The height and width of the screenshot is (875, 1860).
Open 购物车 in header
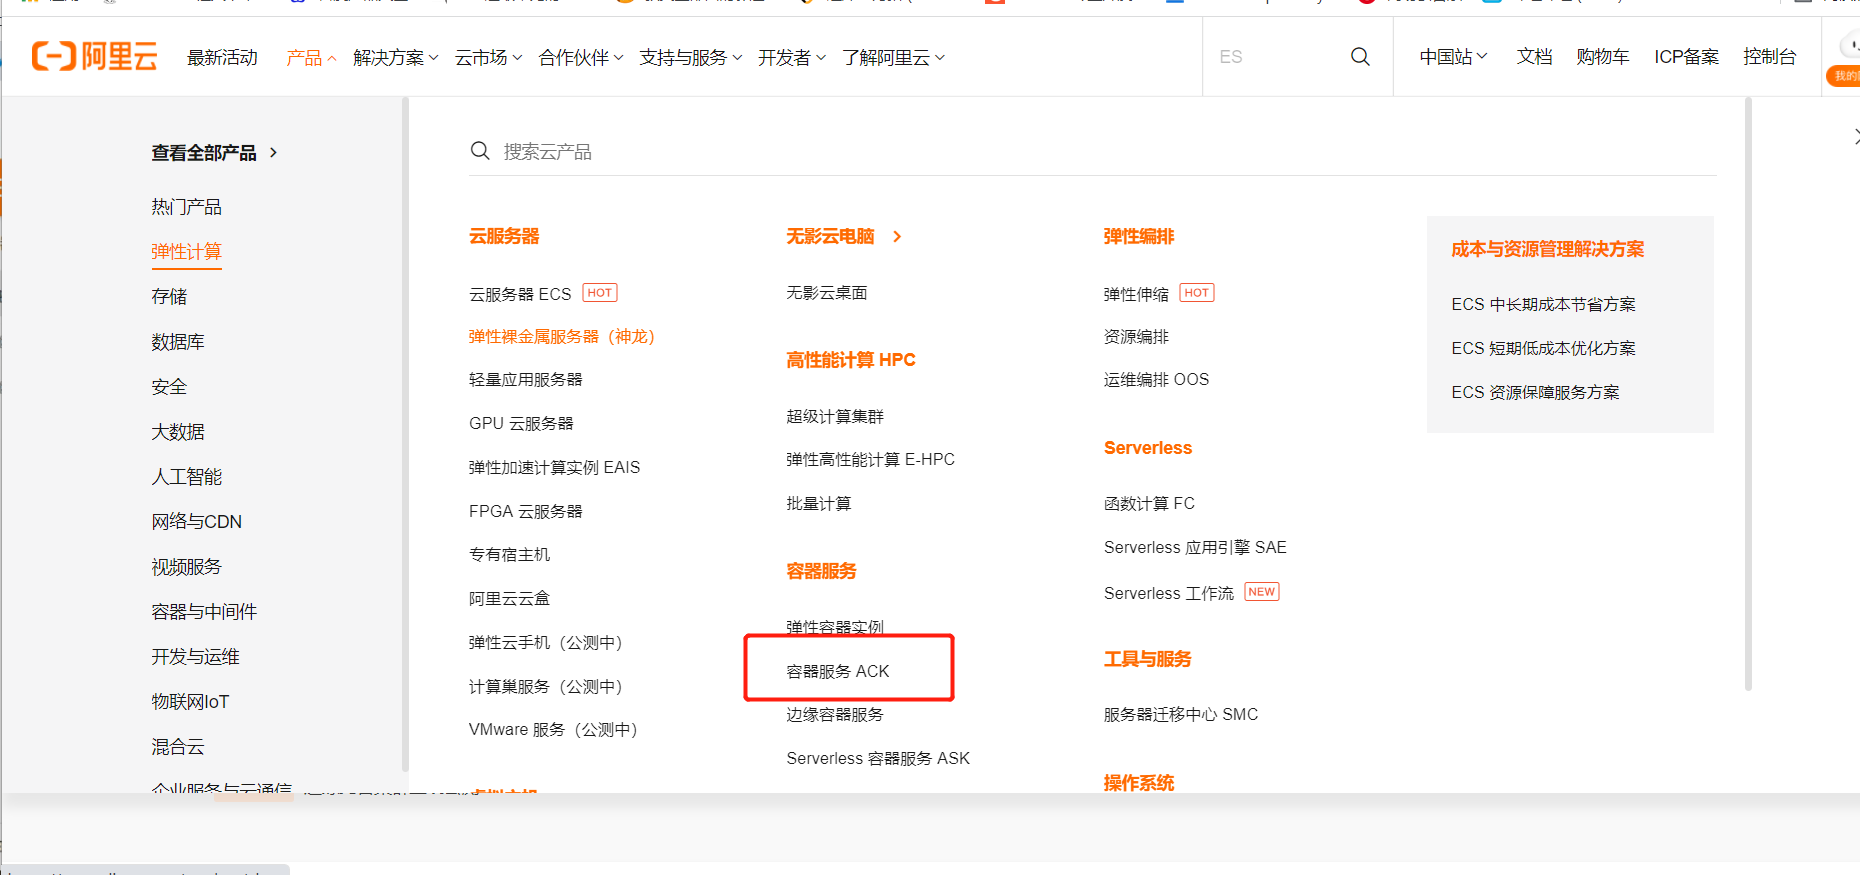1603,57
